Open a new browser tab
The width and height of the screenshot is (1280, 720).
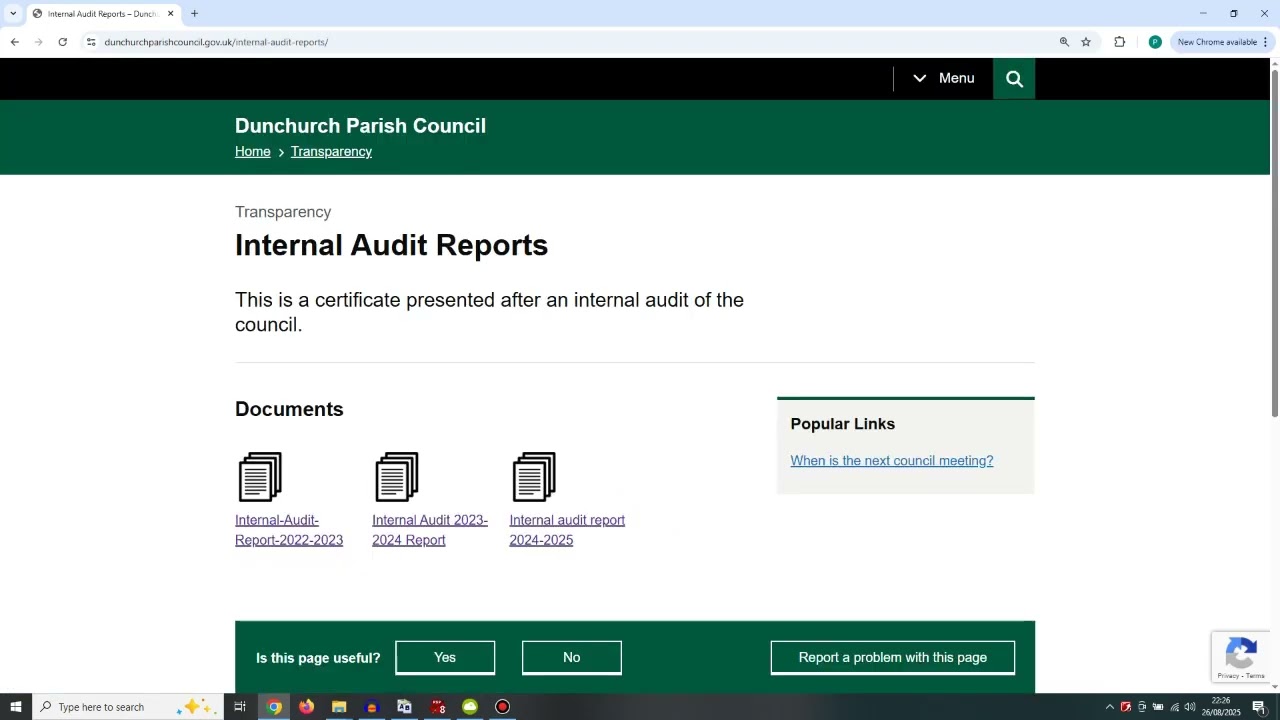pos(194,14)
